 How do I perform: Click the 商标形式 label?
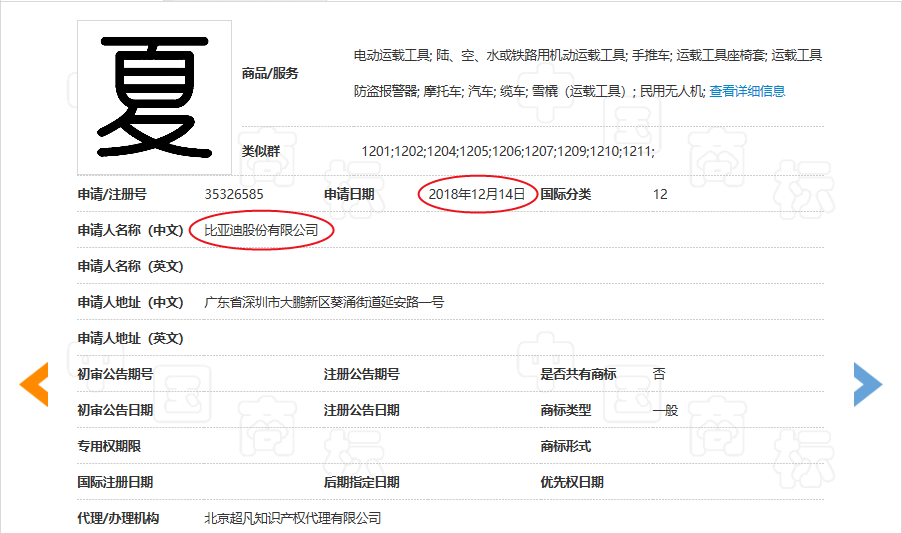566,446
